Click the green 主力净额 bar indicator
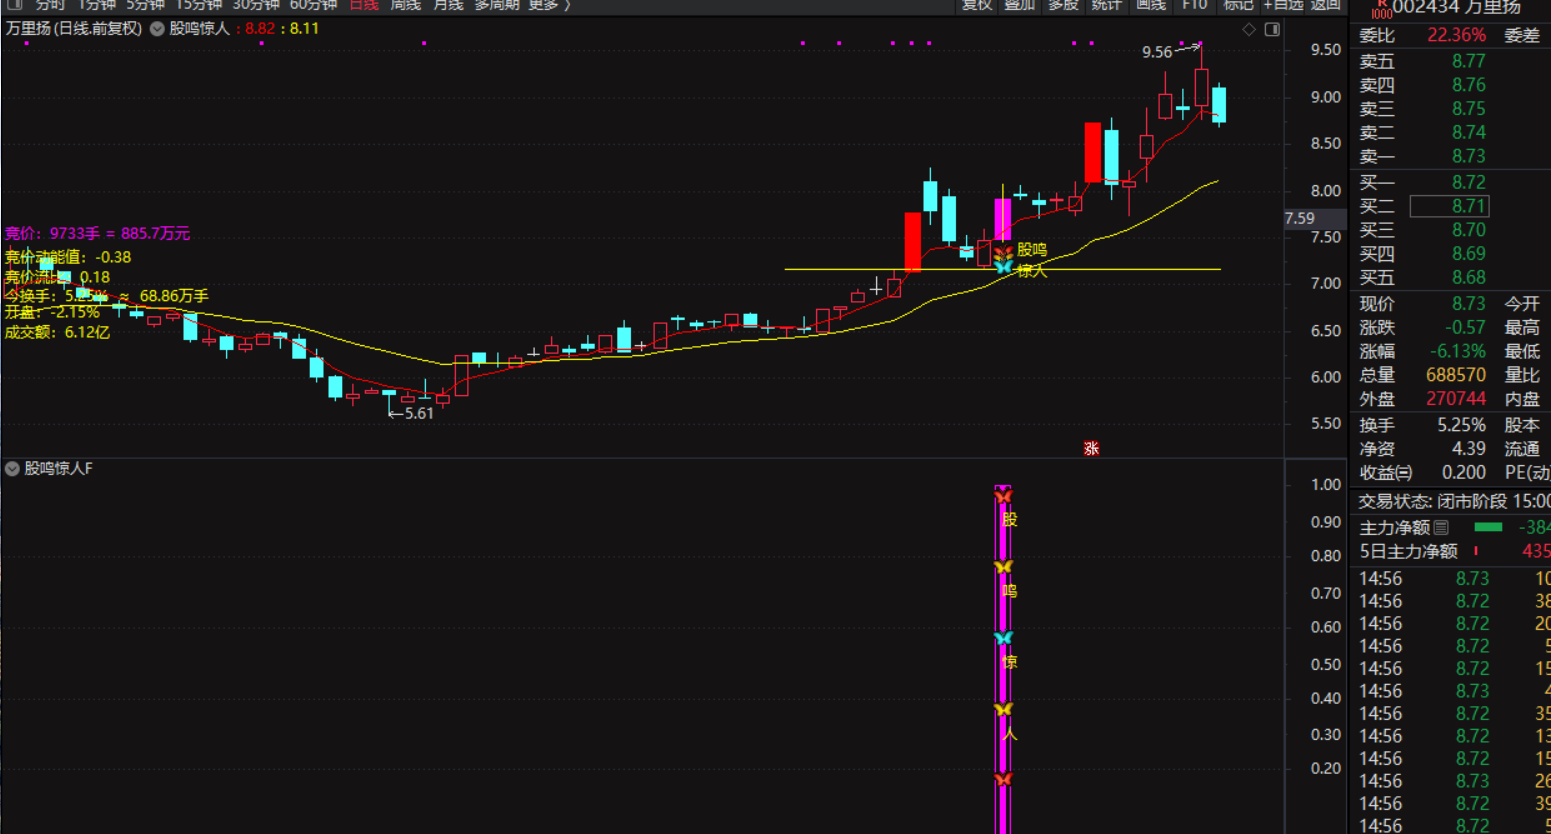Image resolution: width=1551 pixels, height=834 pixels. tap(1488, 527)
